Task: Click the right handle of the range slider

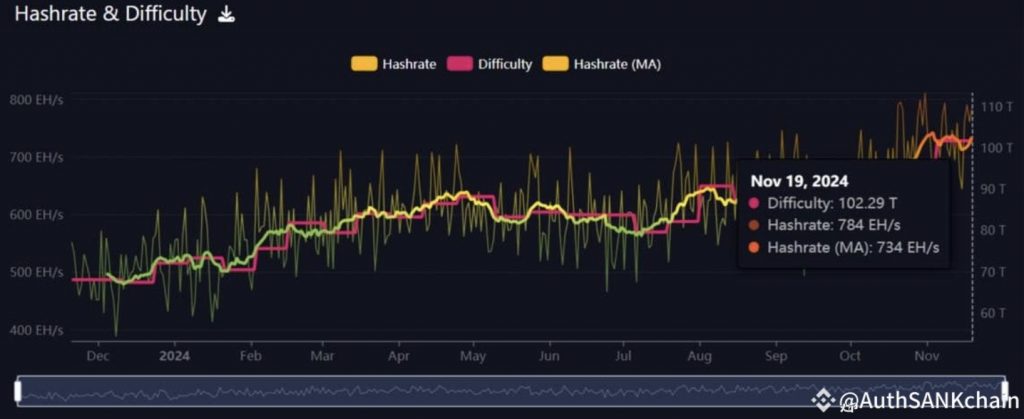Action: click(x=1006, y=389)
